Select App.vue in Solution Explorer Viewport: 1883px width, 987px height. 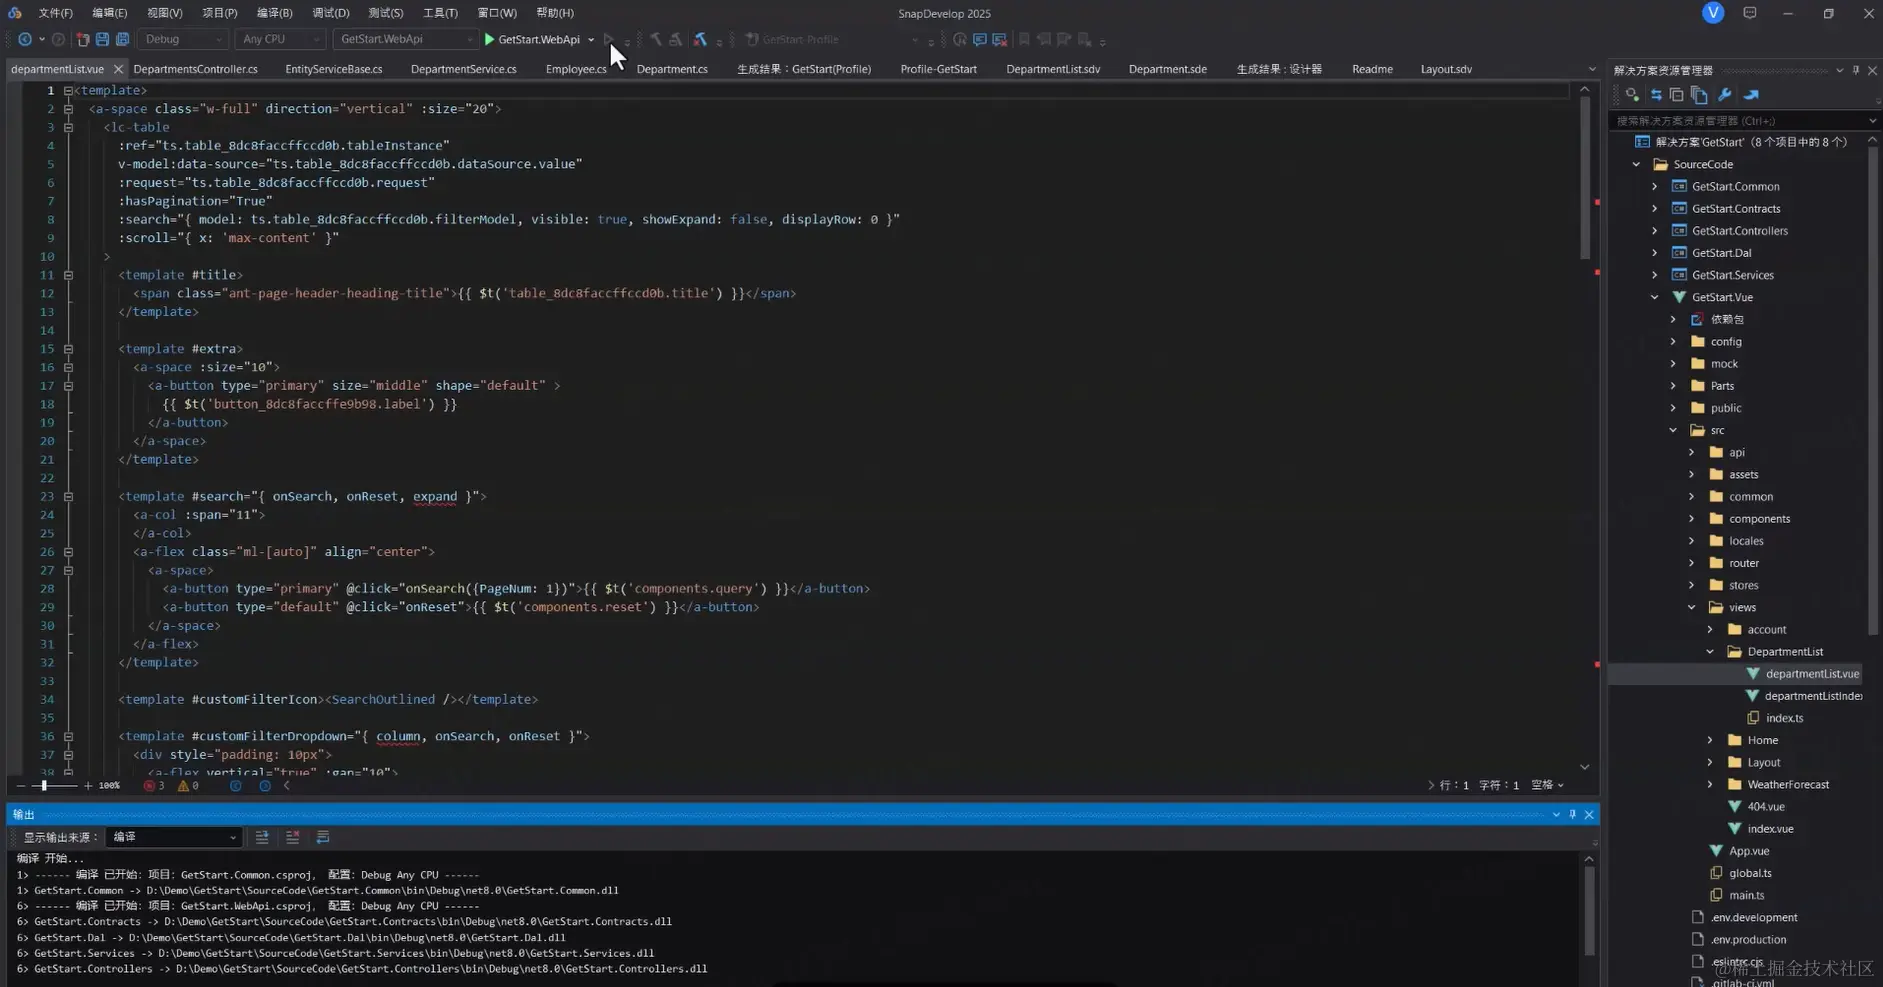(x=1749, y=850)
